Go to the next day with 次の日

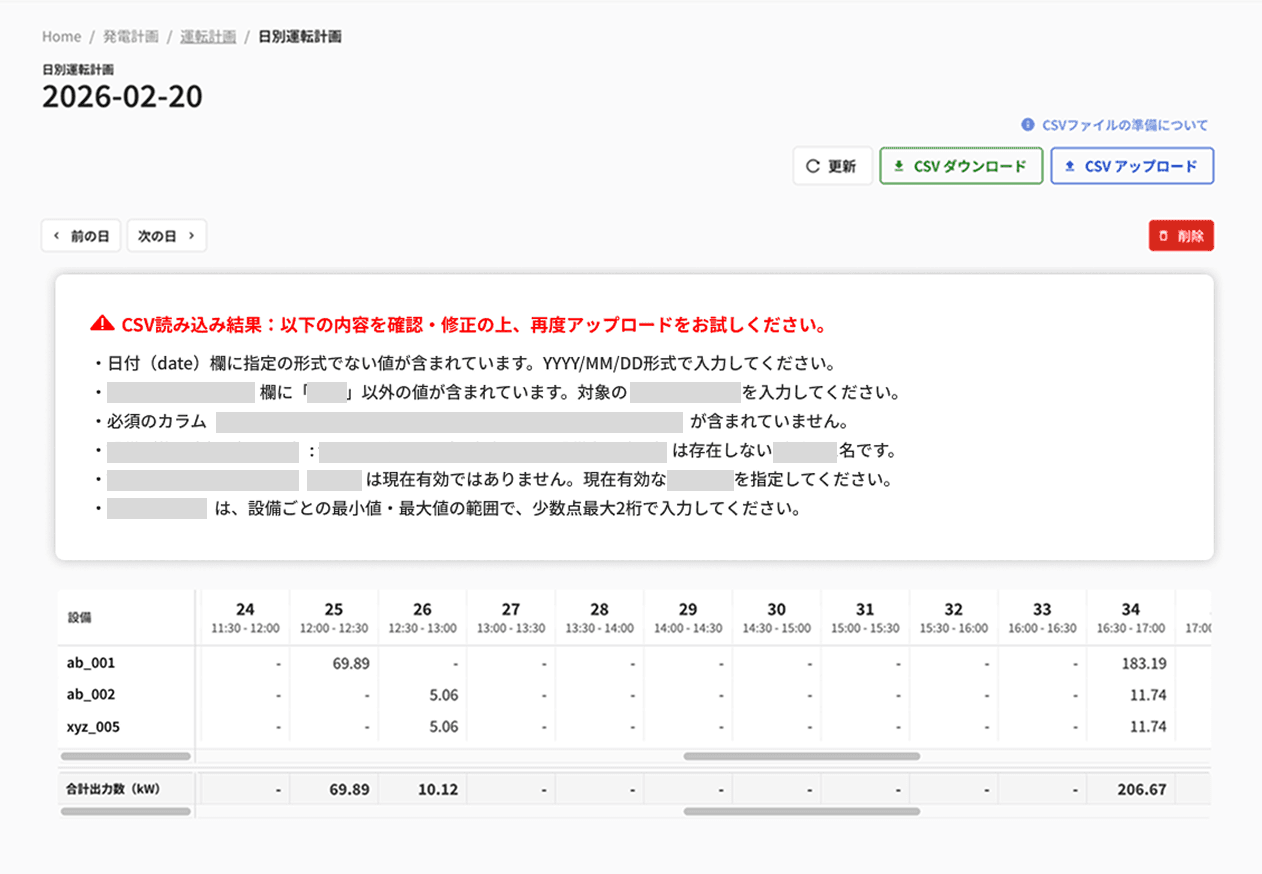[167, 236]
